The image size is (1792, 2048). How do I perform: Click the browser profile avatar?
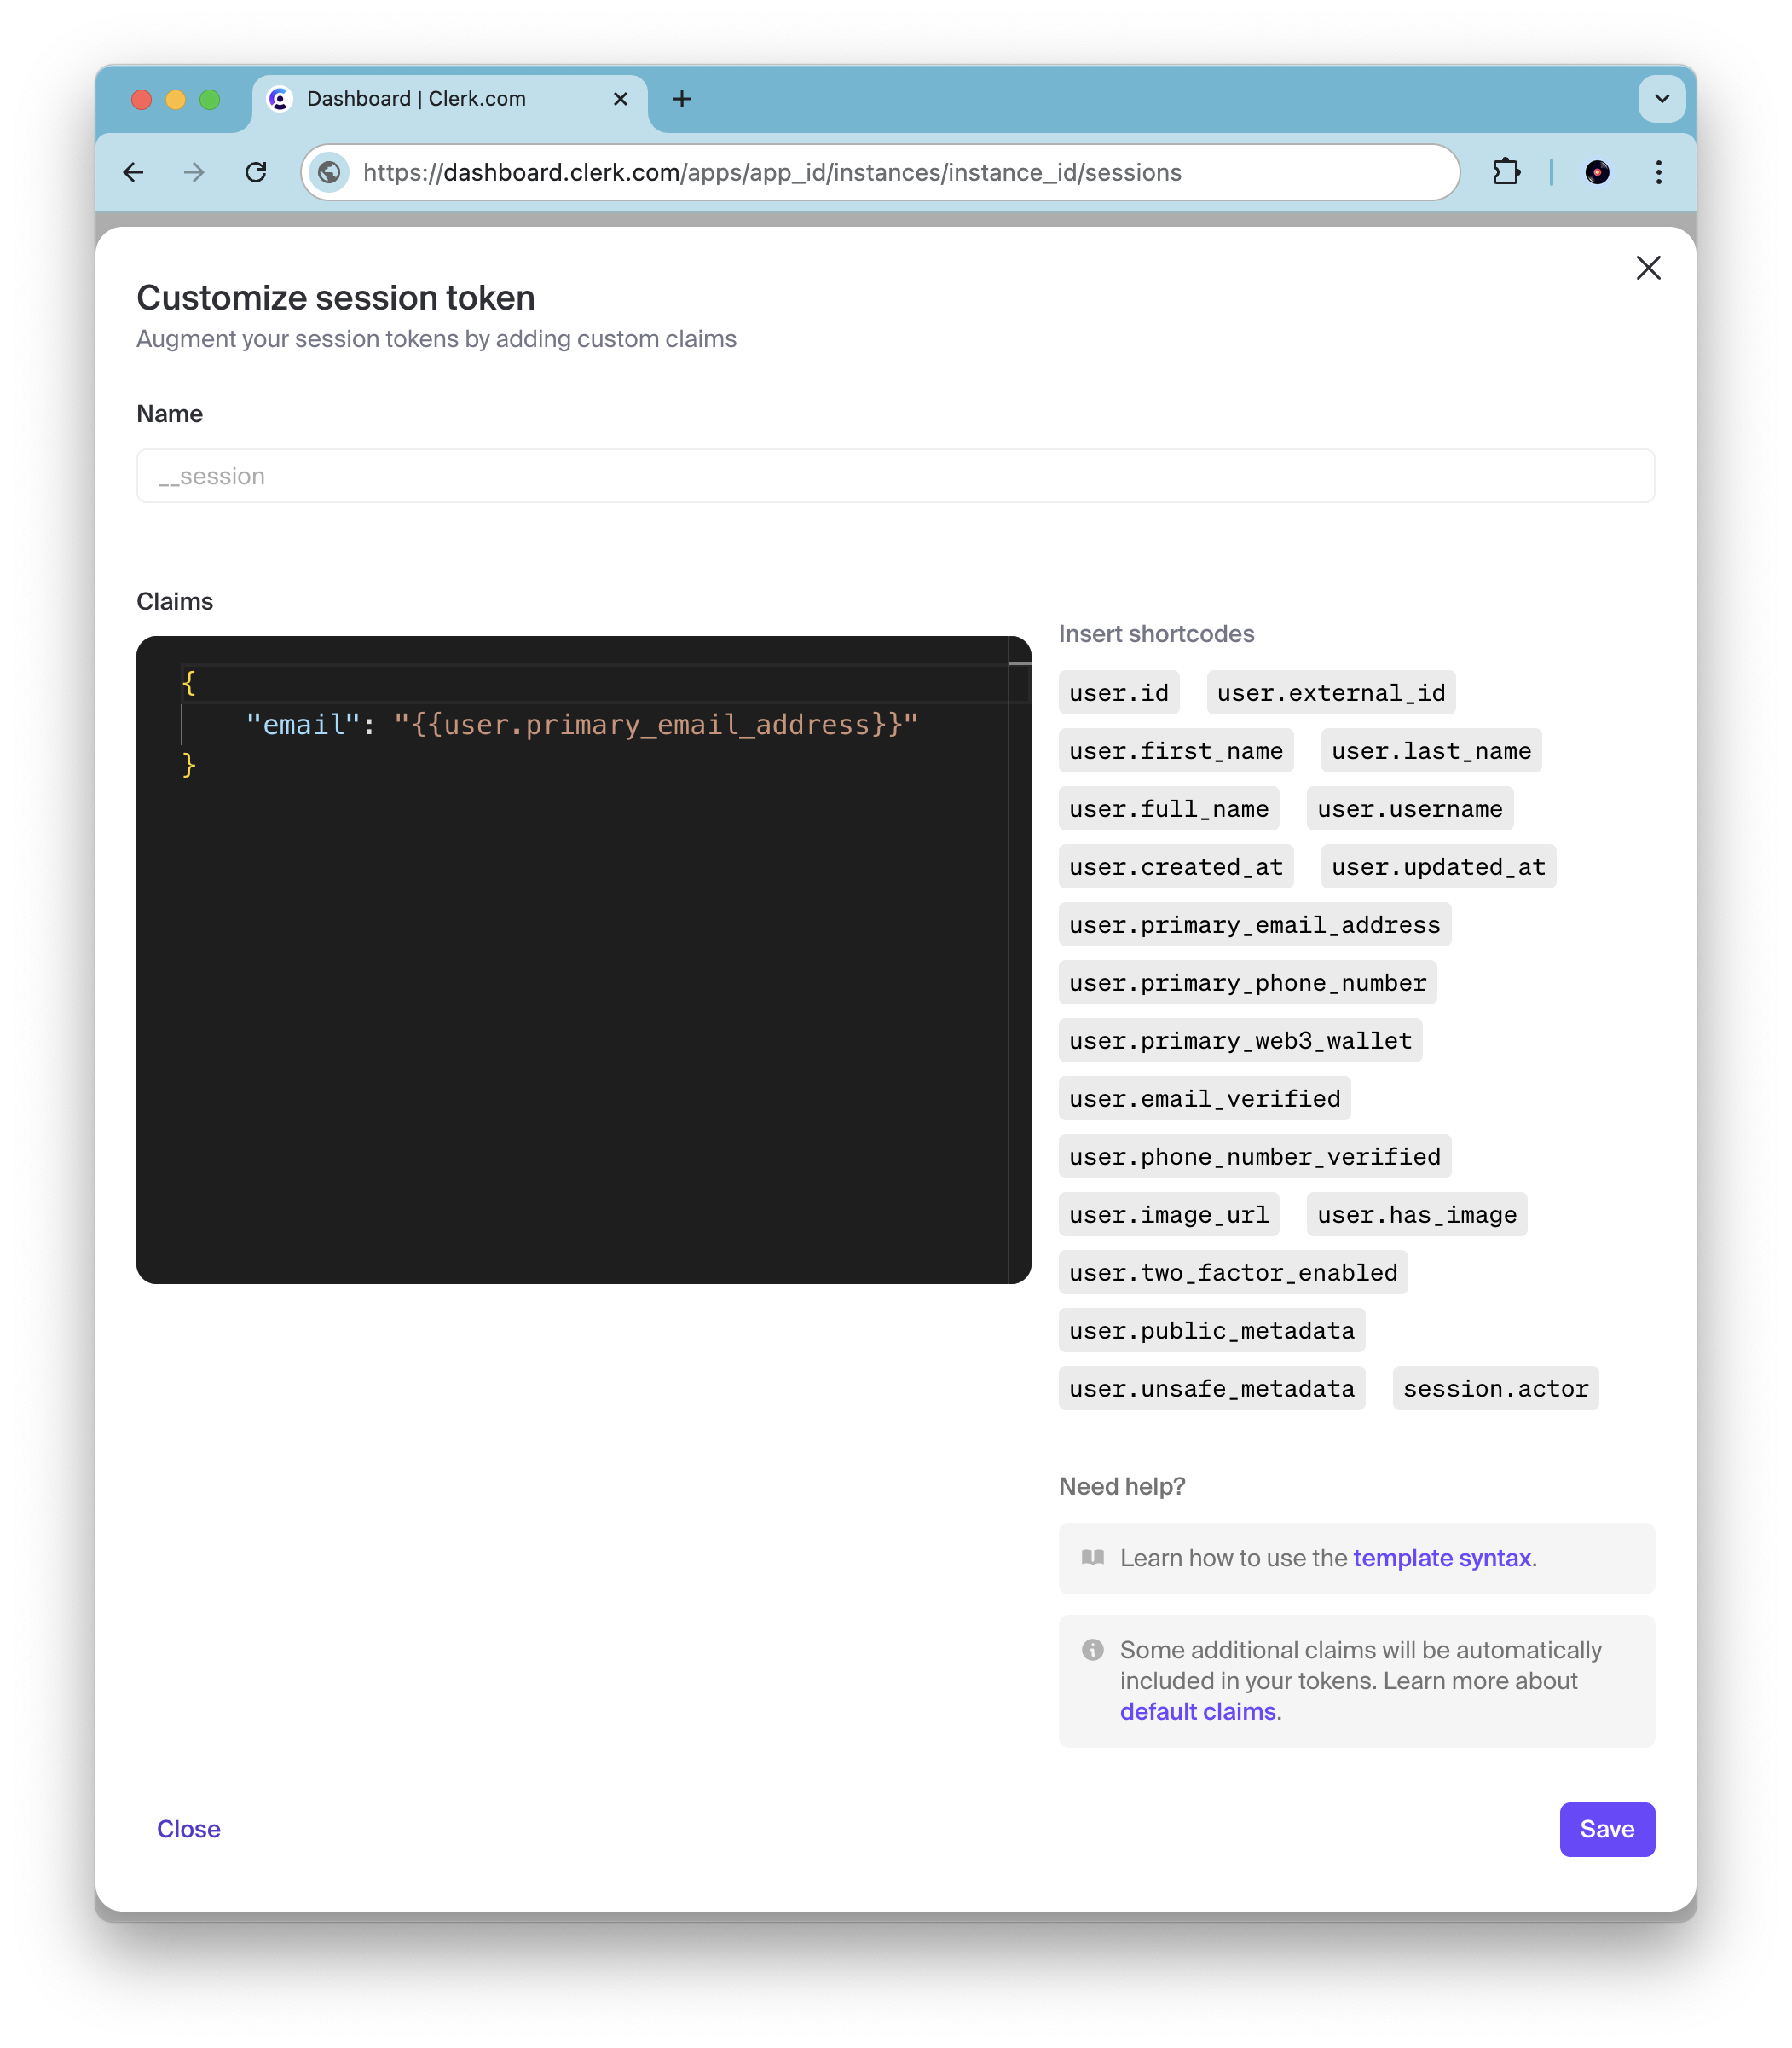pos(1598,172)
